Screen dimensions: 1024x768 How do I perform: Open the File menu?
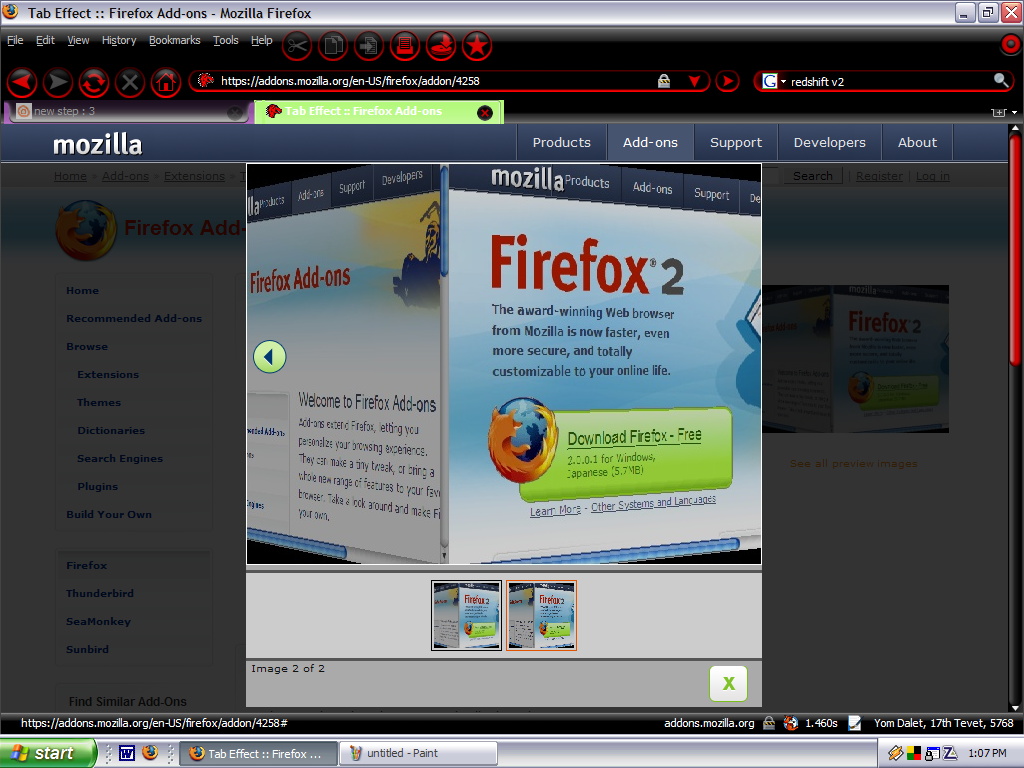tap(15, 40)
